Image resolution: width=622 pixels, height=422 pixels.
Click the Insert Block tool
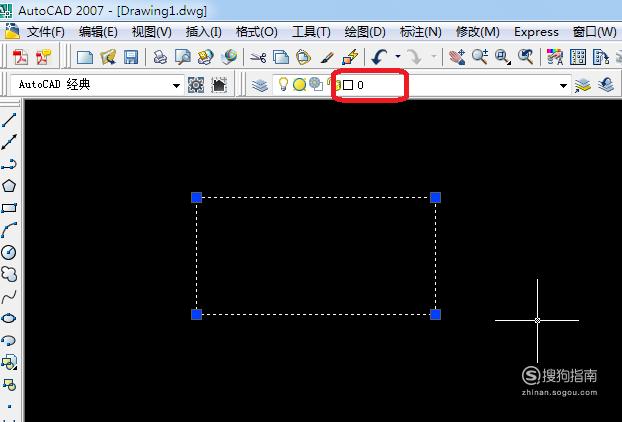pyautogui.click(x=9, y=362)
